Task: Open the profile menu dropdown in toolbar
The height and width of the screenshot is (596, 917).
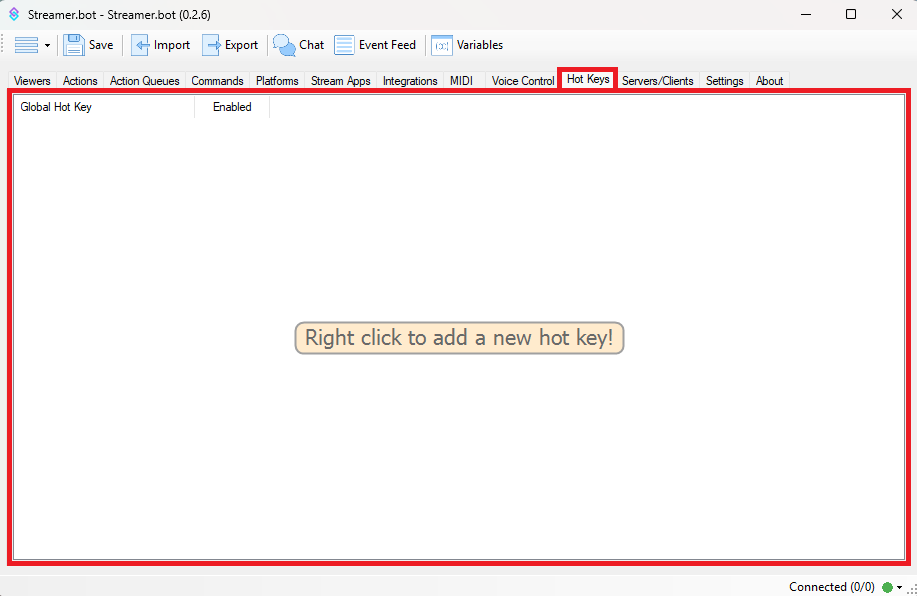Action: (x=32, y=45)
